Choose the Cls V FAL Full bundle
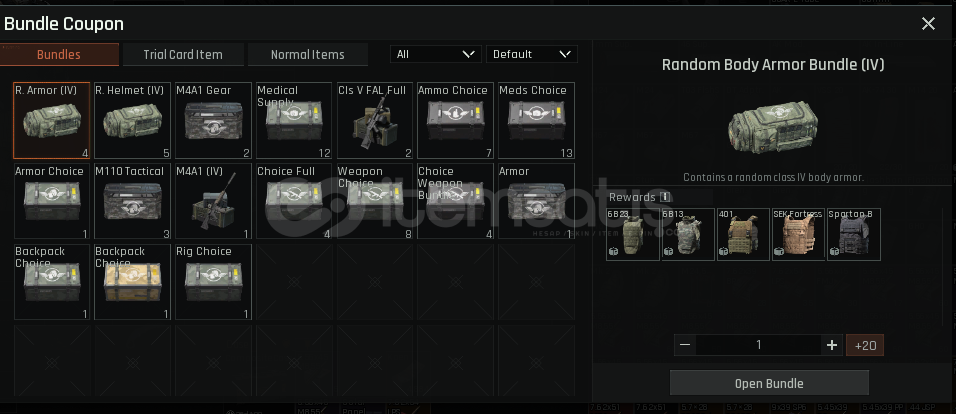 [x=375, y=121]
